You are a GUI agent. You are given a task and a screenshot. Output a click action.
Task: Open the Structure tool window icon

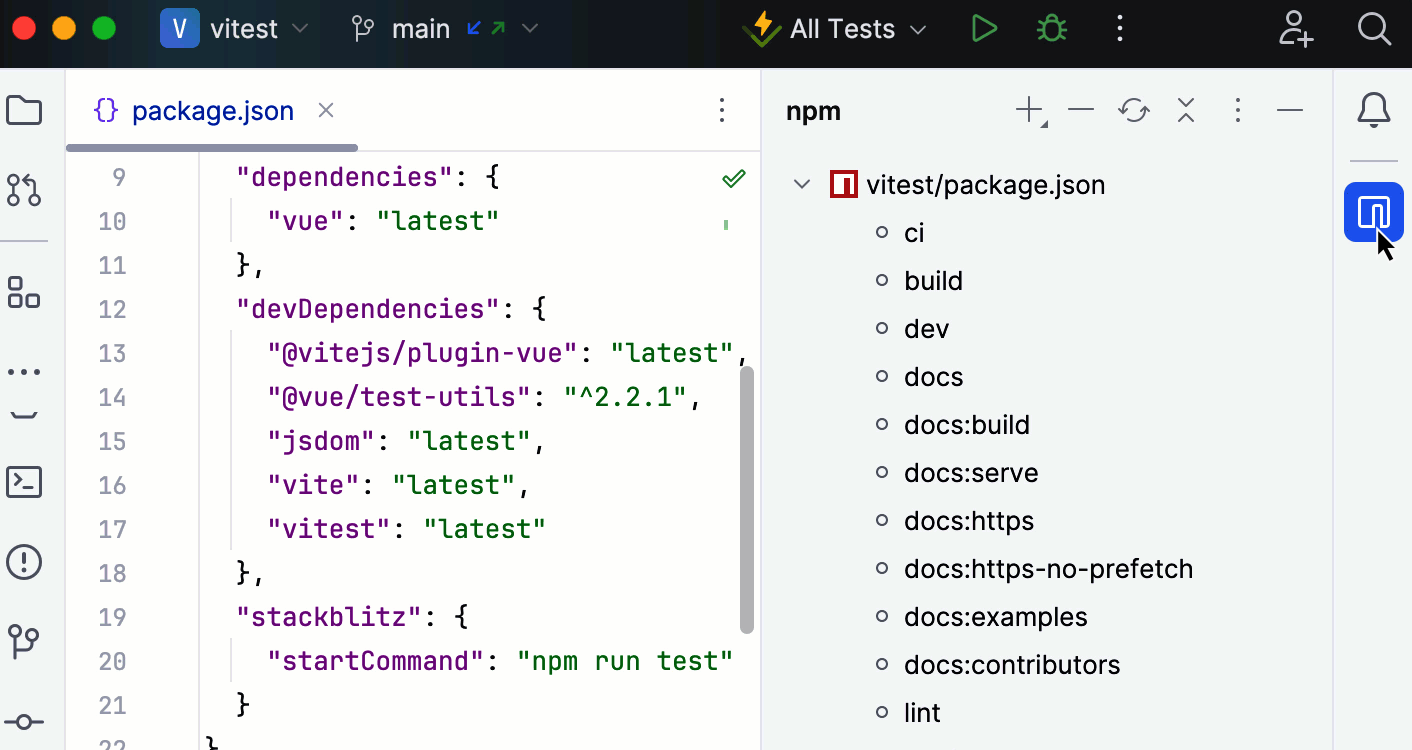(24, 292)
